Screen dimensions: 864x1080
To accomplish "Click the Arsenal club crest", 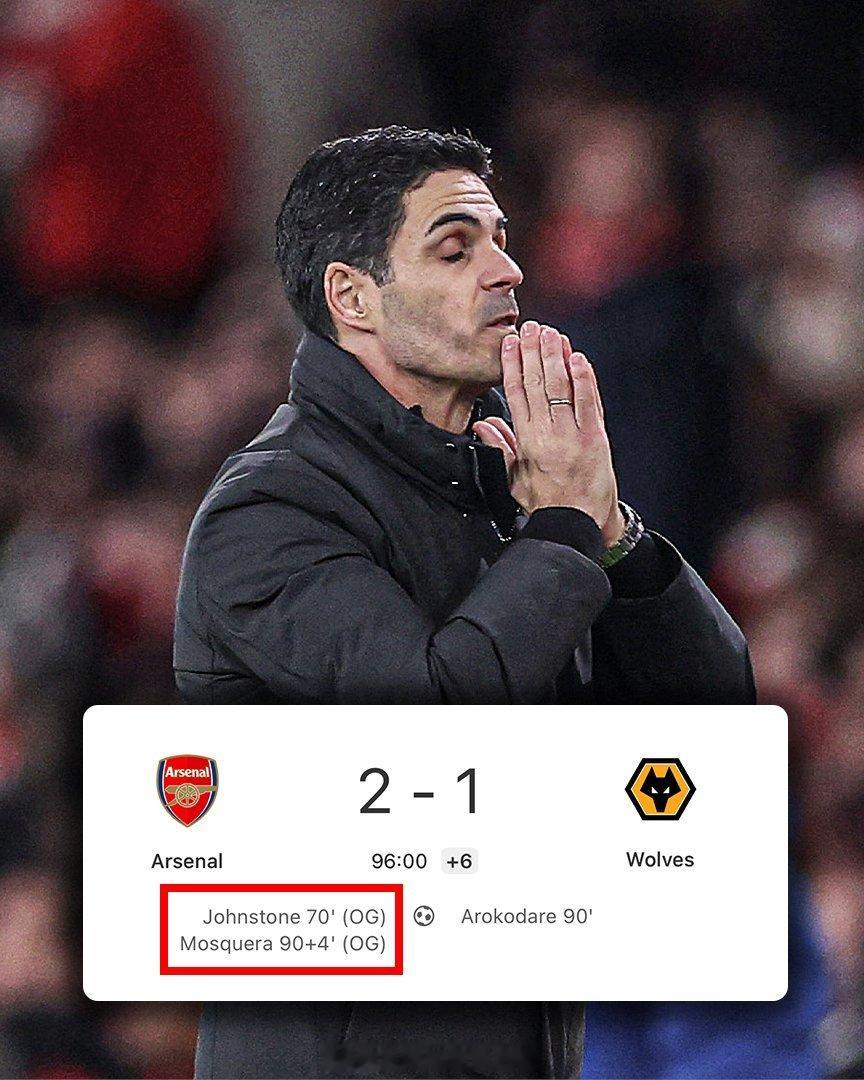I will coord(187,790).
